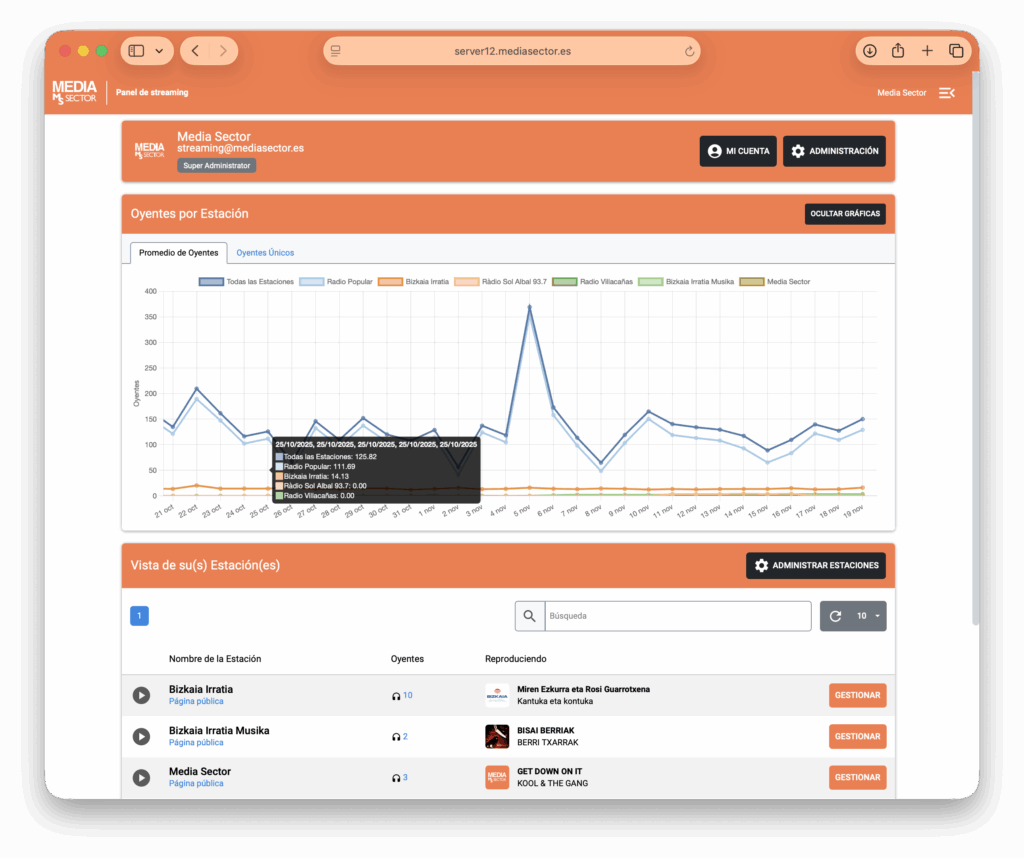This screenshot has height=858, width=1024.
Task: Open Safari tab overview icon
Action: (x=956, y=51)
